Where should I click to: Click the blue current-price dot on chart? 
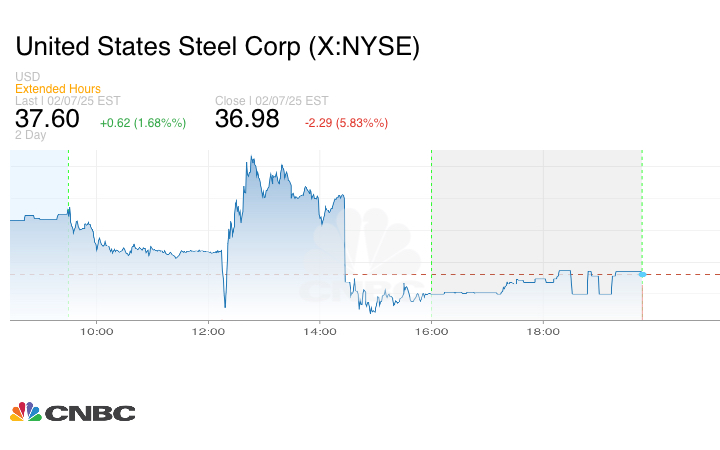(x=642, y=273)
